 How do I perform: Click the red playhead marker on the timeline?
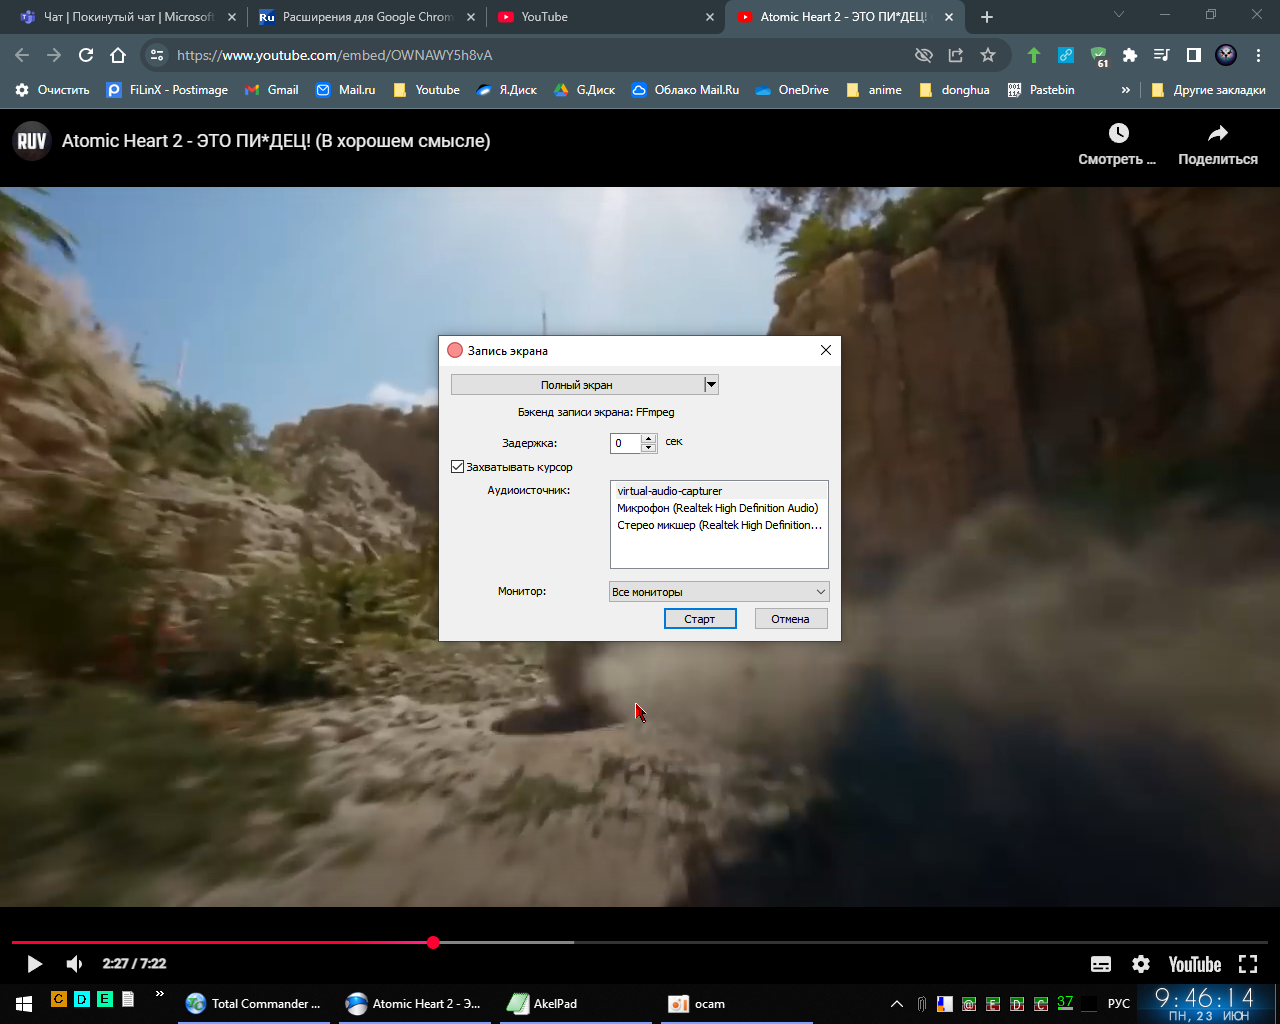[433, 942]
